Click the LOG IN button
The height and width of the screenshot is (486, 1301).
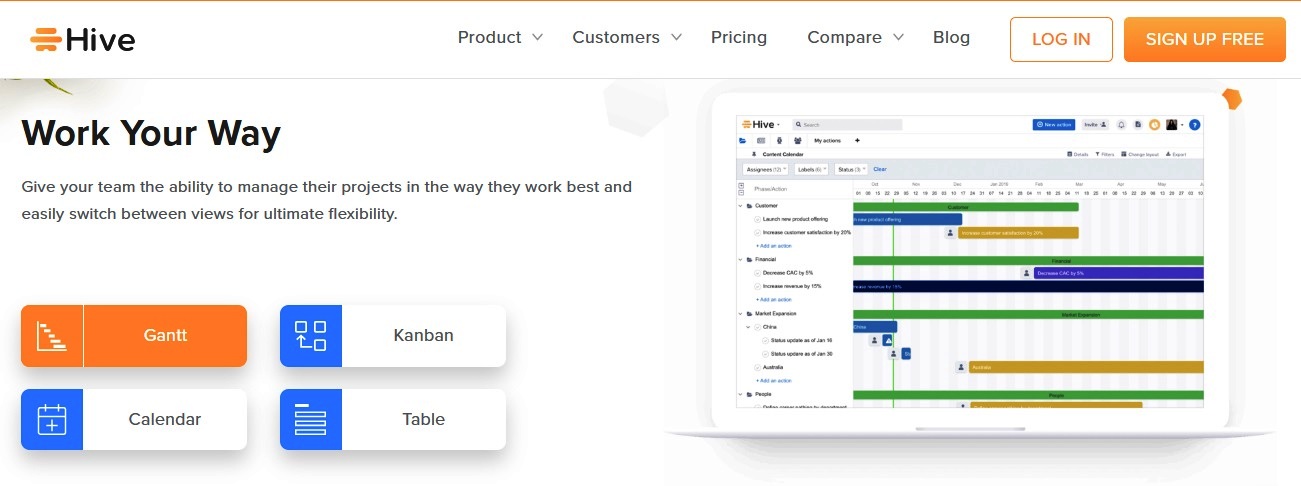click(x=1061, y=39)
